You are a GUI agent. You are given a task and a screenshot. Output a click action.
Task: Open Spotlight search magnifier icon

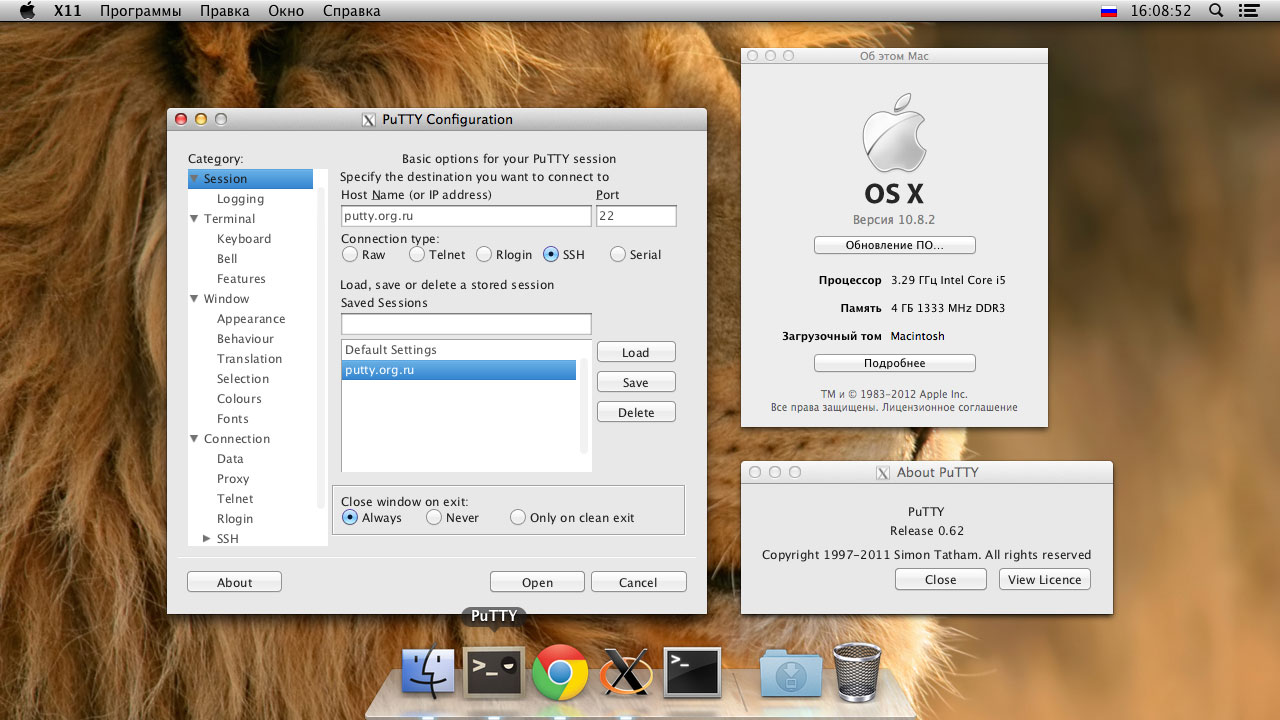[x=1216, y=11]
